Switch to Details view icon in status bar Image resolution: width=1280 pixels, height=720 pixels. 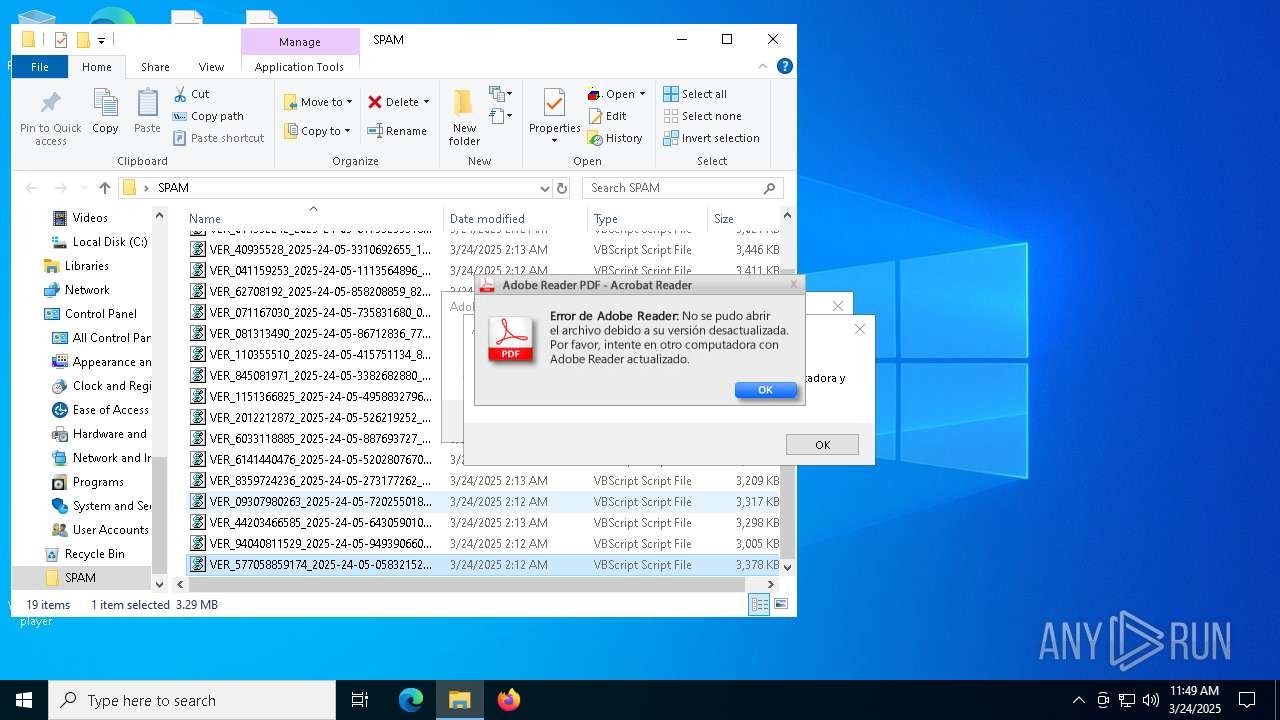tap(759, 604)
